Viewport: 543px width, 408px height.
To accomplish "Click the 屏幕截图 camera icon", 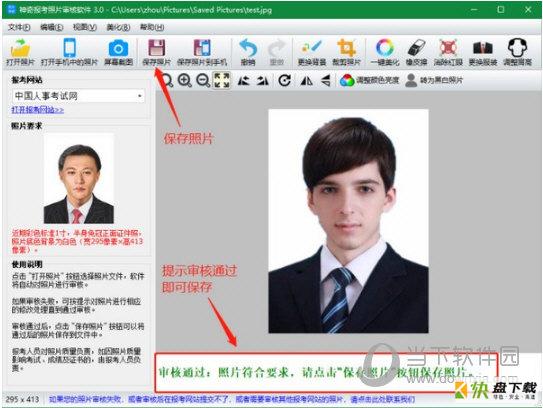I will pos(118,48).
